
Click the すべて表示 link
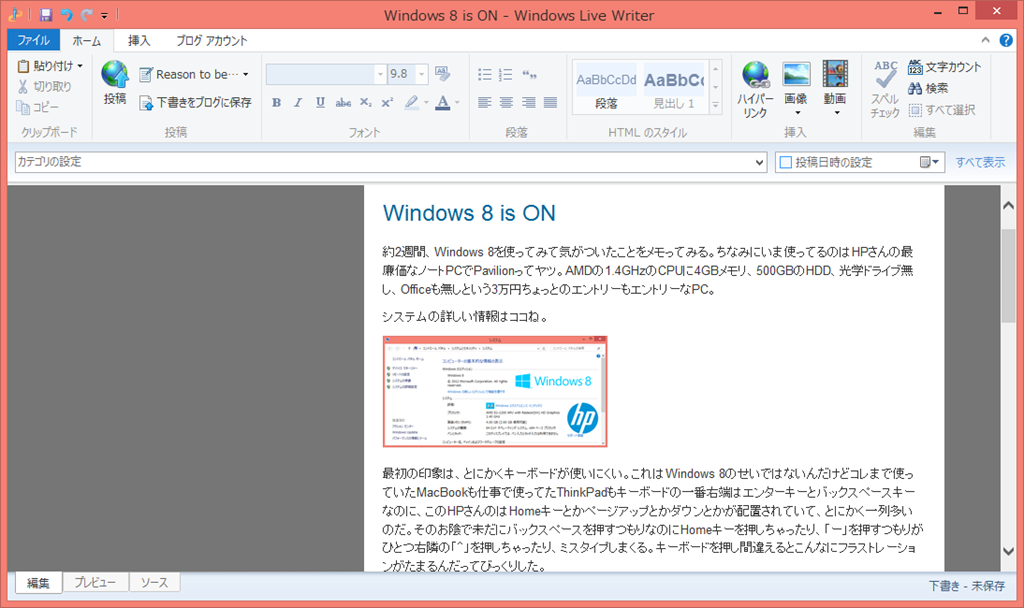click(980, 162)
